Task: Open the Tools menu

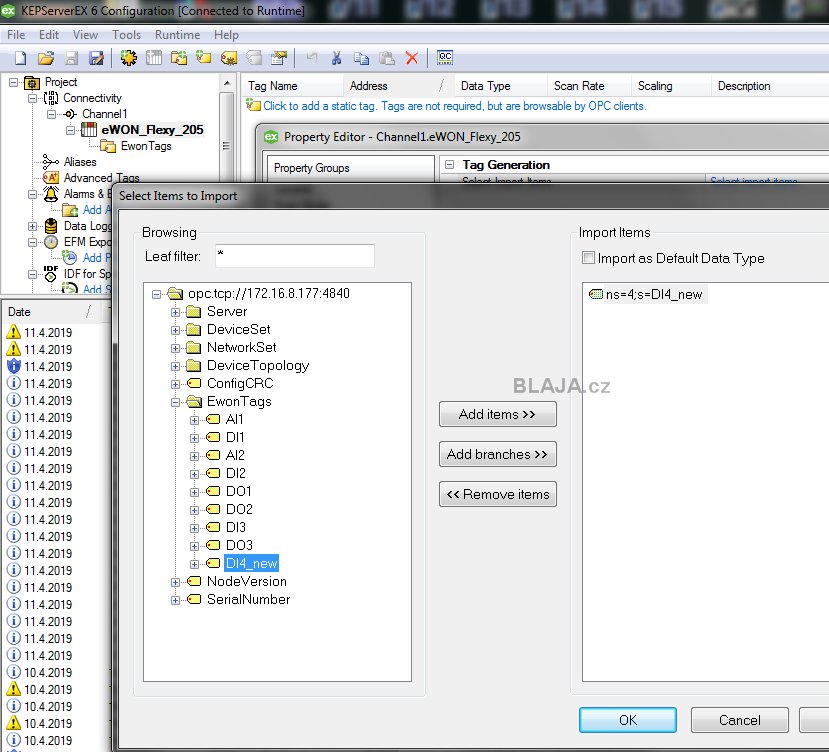Action: coord(126,35)
